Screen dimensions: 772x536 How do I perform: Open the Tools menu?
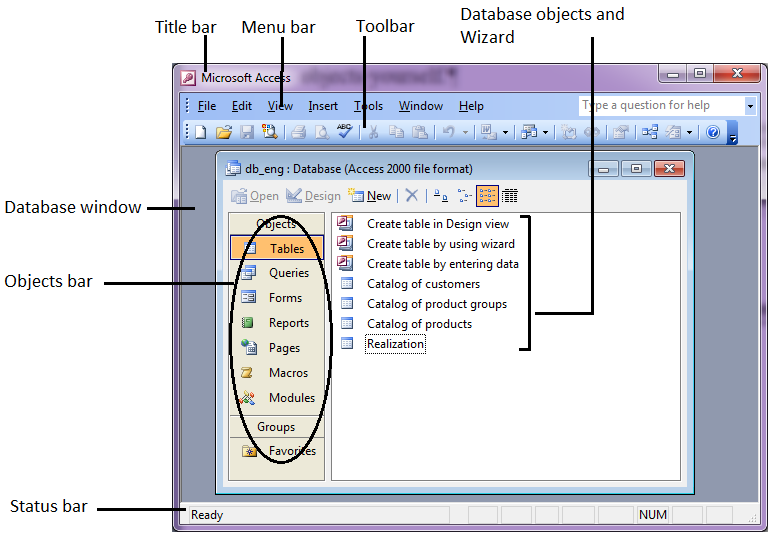[x=368, y=106]
